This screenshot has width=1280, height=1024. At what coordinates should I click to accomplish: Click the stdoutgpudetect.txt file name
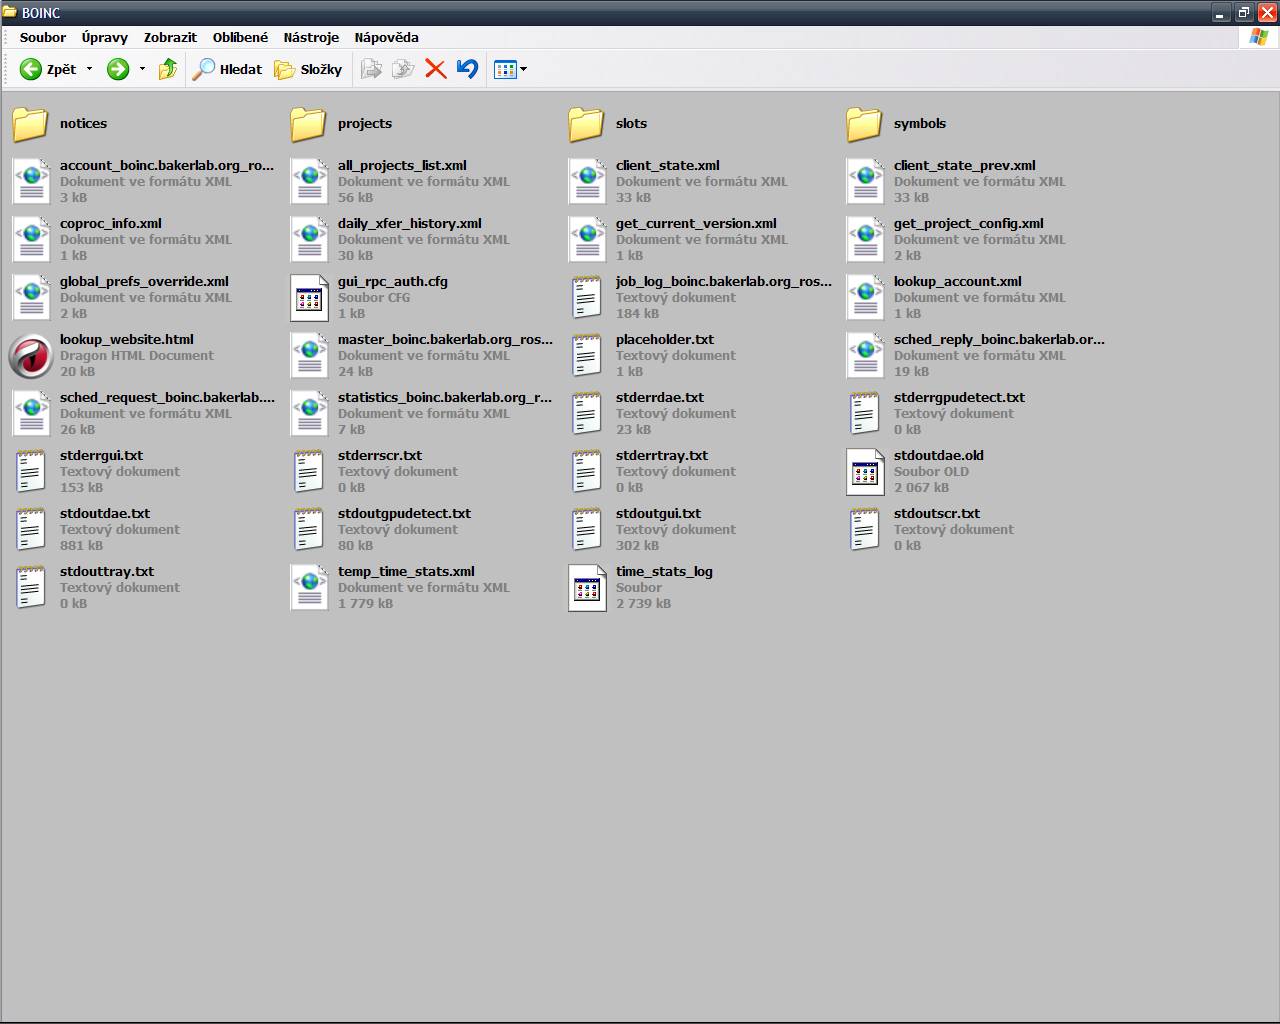[404, 514]
